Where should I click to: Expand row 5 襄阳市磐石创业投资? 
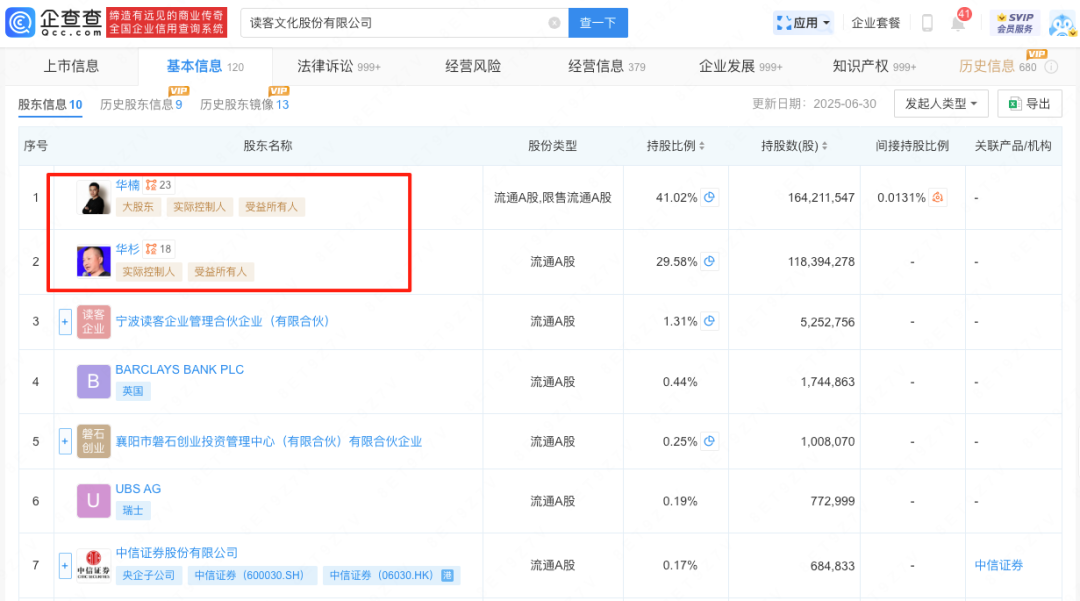tap(65, 441)
